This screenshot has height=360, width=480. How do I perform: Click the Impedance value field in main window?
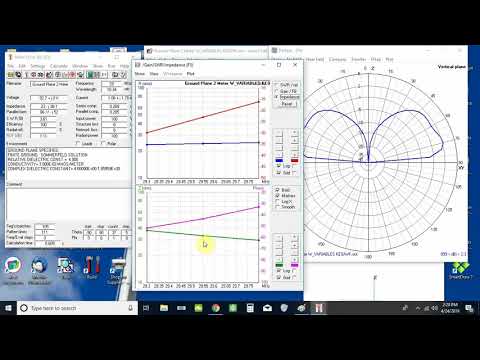[x=49, y=106]
